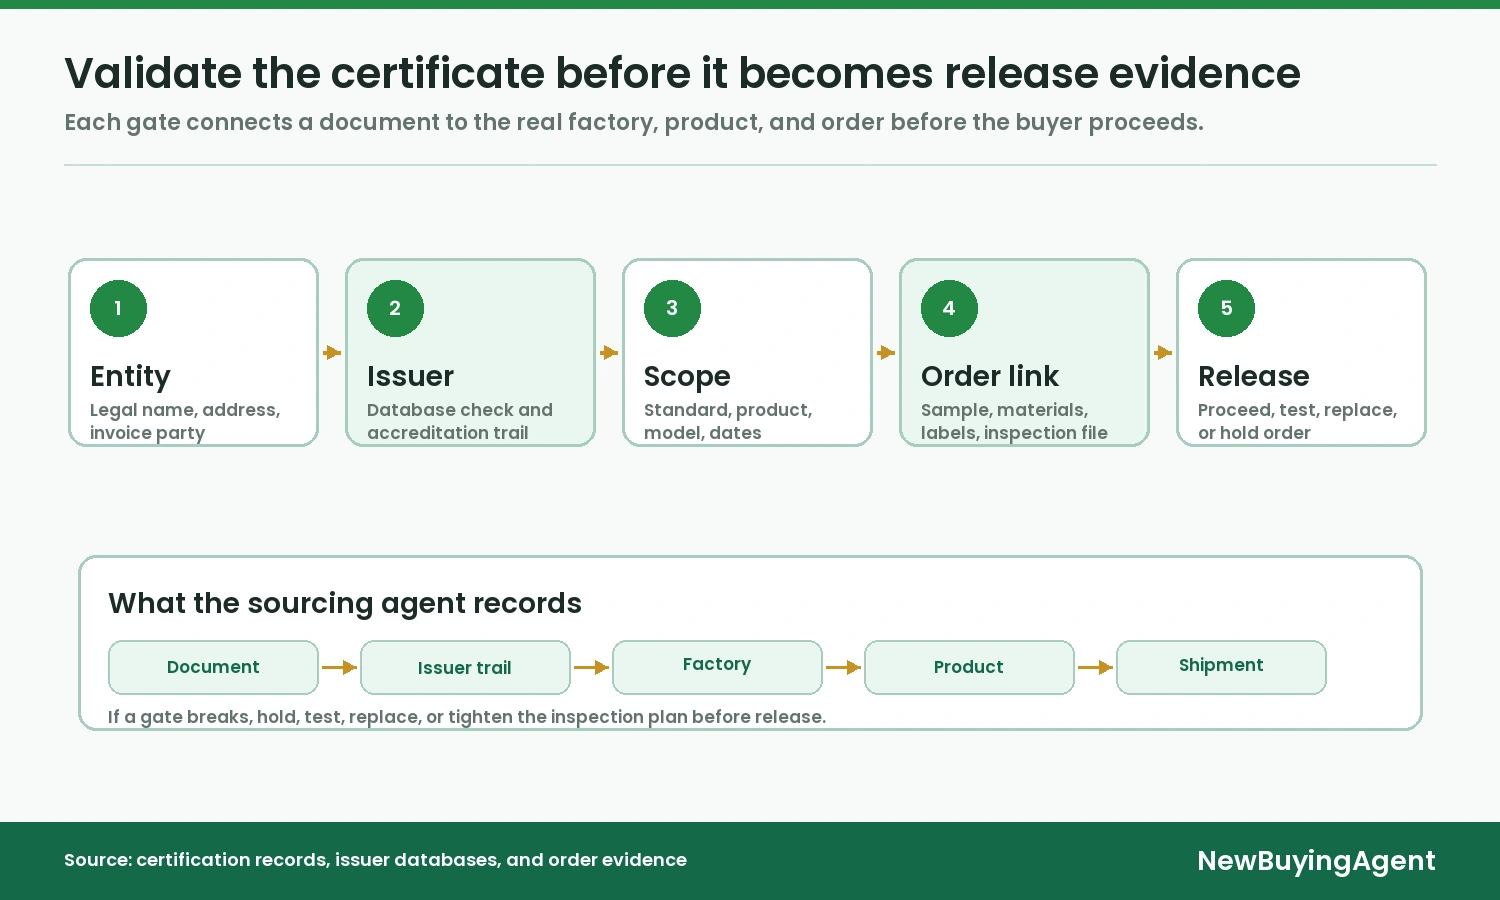Click the number 2 circle badge

click(x=395, y=308)
